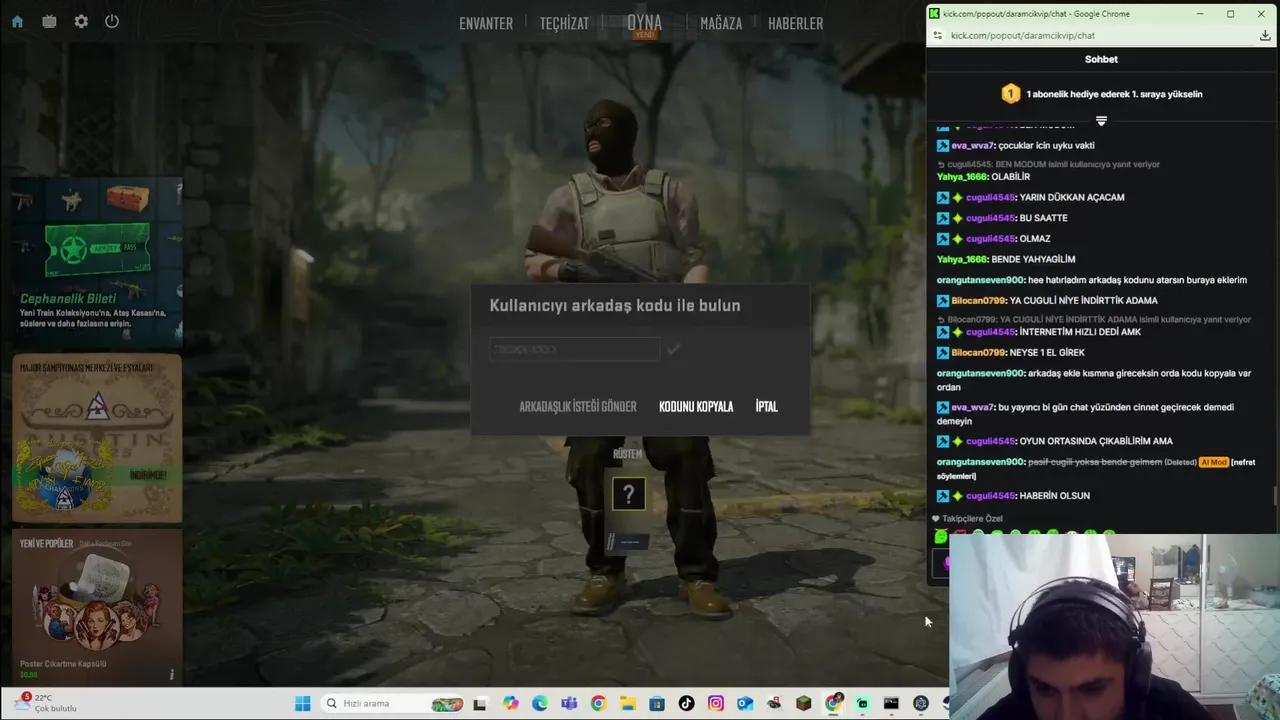Open Microsoft Store from the taskbar

click(x=657, y=703)
